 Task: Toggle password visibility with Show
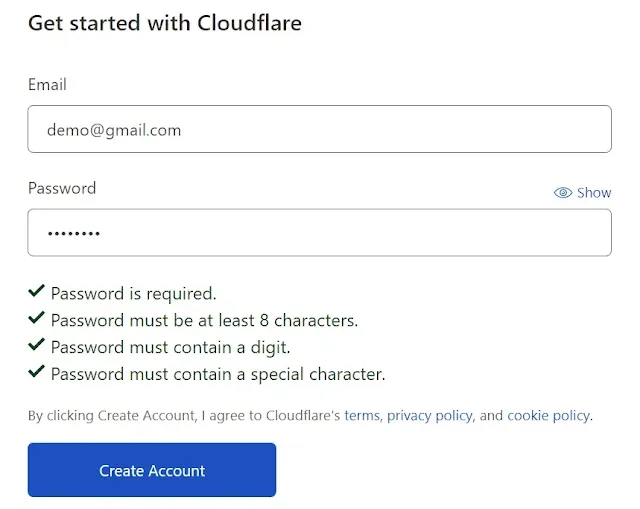[582, 193]
